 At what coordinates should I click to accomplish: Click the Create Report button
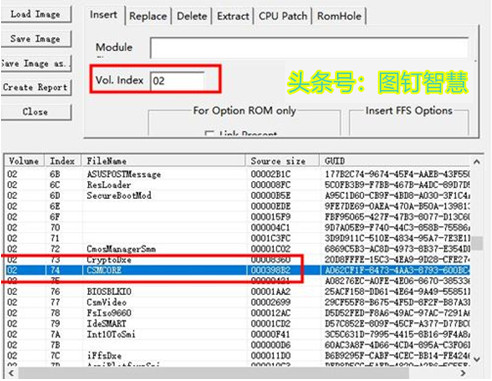click(x=35, y=87)
